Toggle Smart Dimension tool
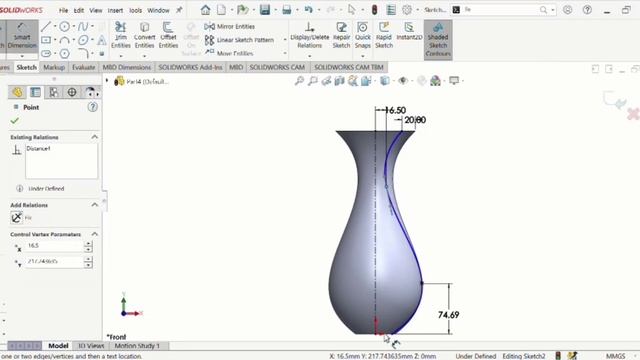The height and width of the screenshot is (360, 640). click(22, 36)
